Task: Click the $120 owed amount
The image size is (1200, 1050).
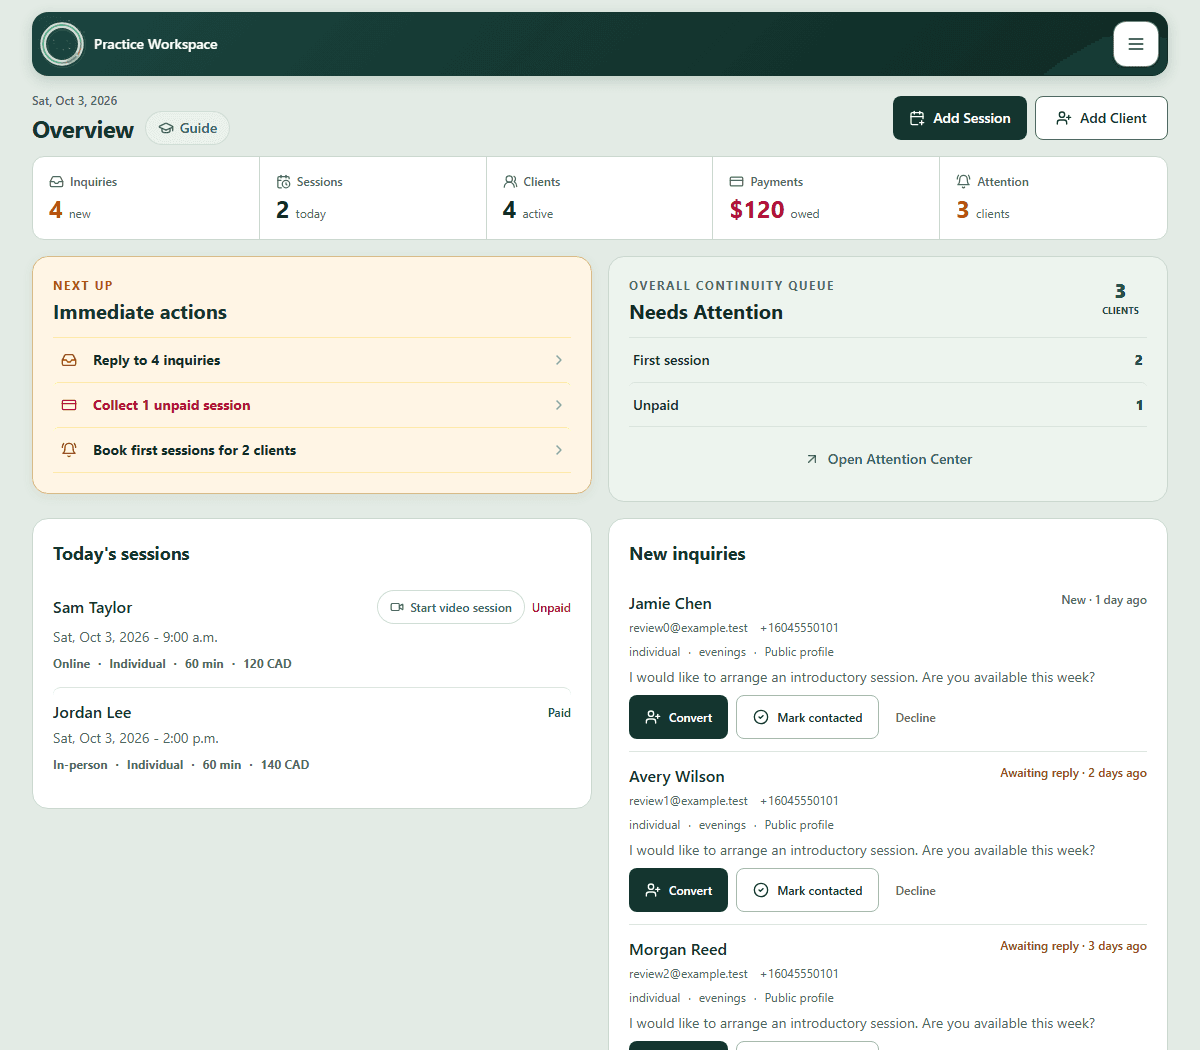Action: pyautogui.click(x=757, y=210)
